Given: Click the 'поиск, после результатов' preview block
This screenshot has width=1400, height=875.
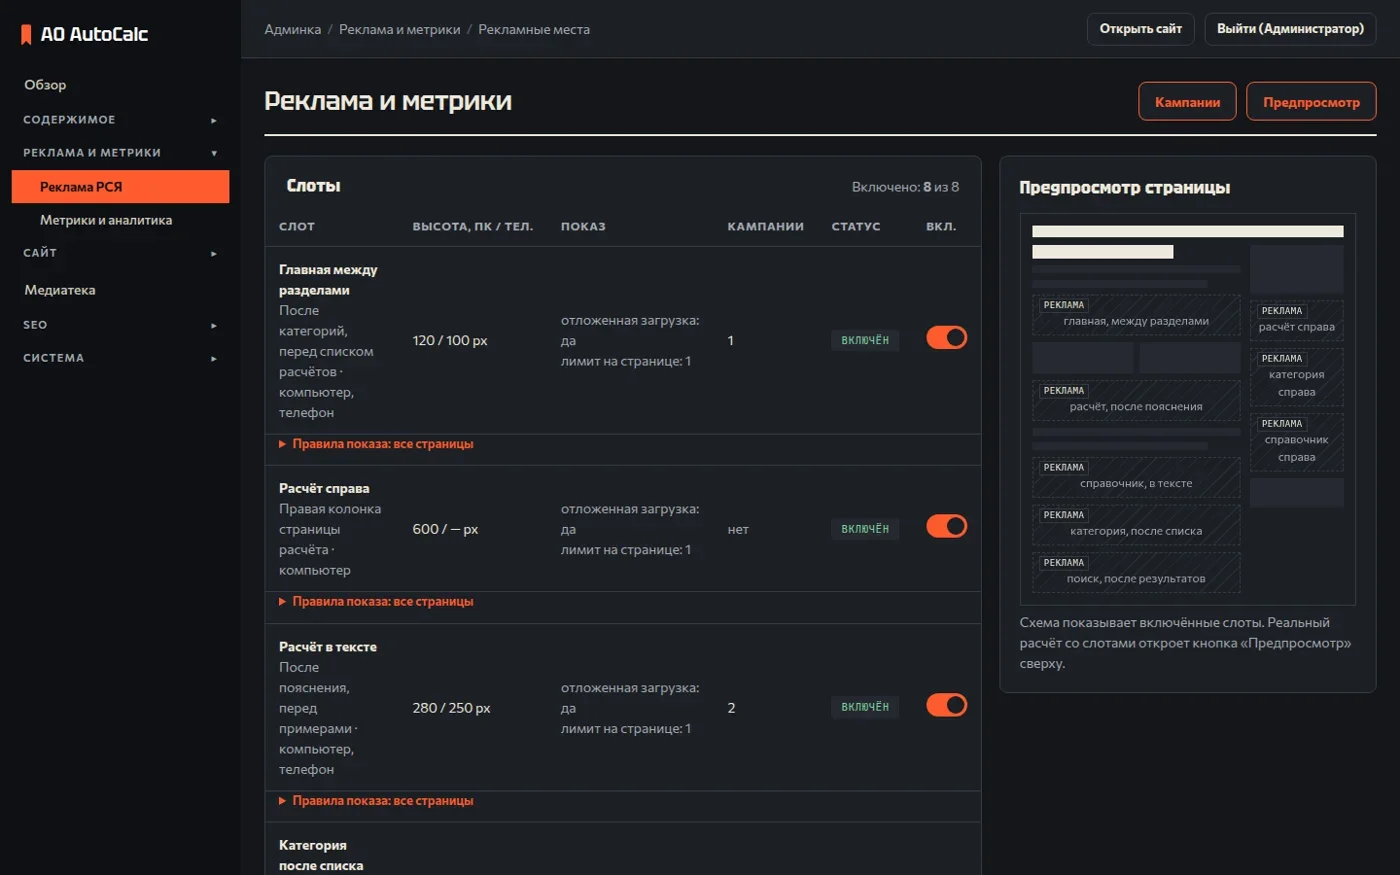Looking at the screenshot, I should click(1136, 573).
